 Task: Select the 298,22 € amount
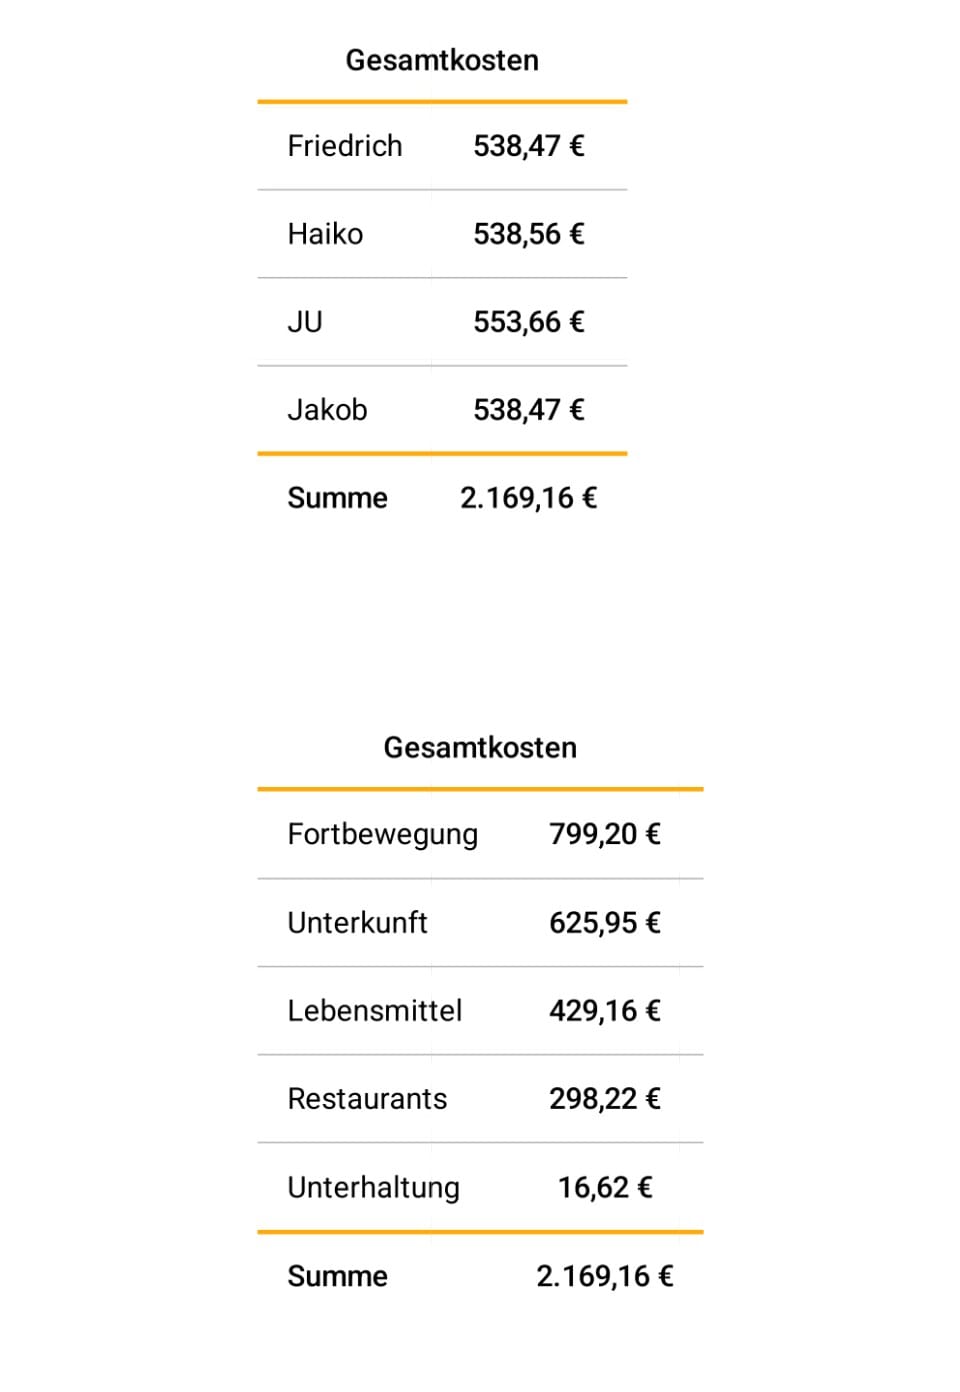pyautogui.click(x=604, y=1099)
